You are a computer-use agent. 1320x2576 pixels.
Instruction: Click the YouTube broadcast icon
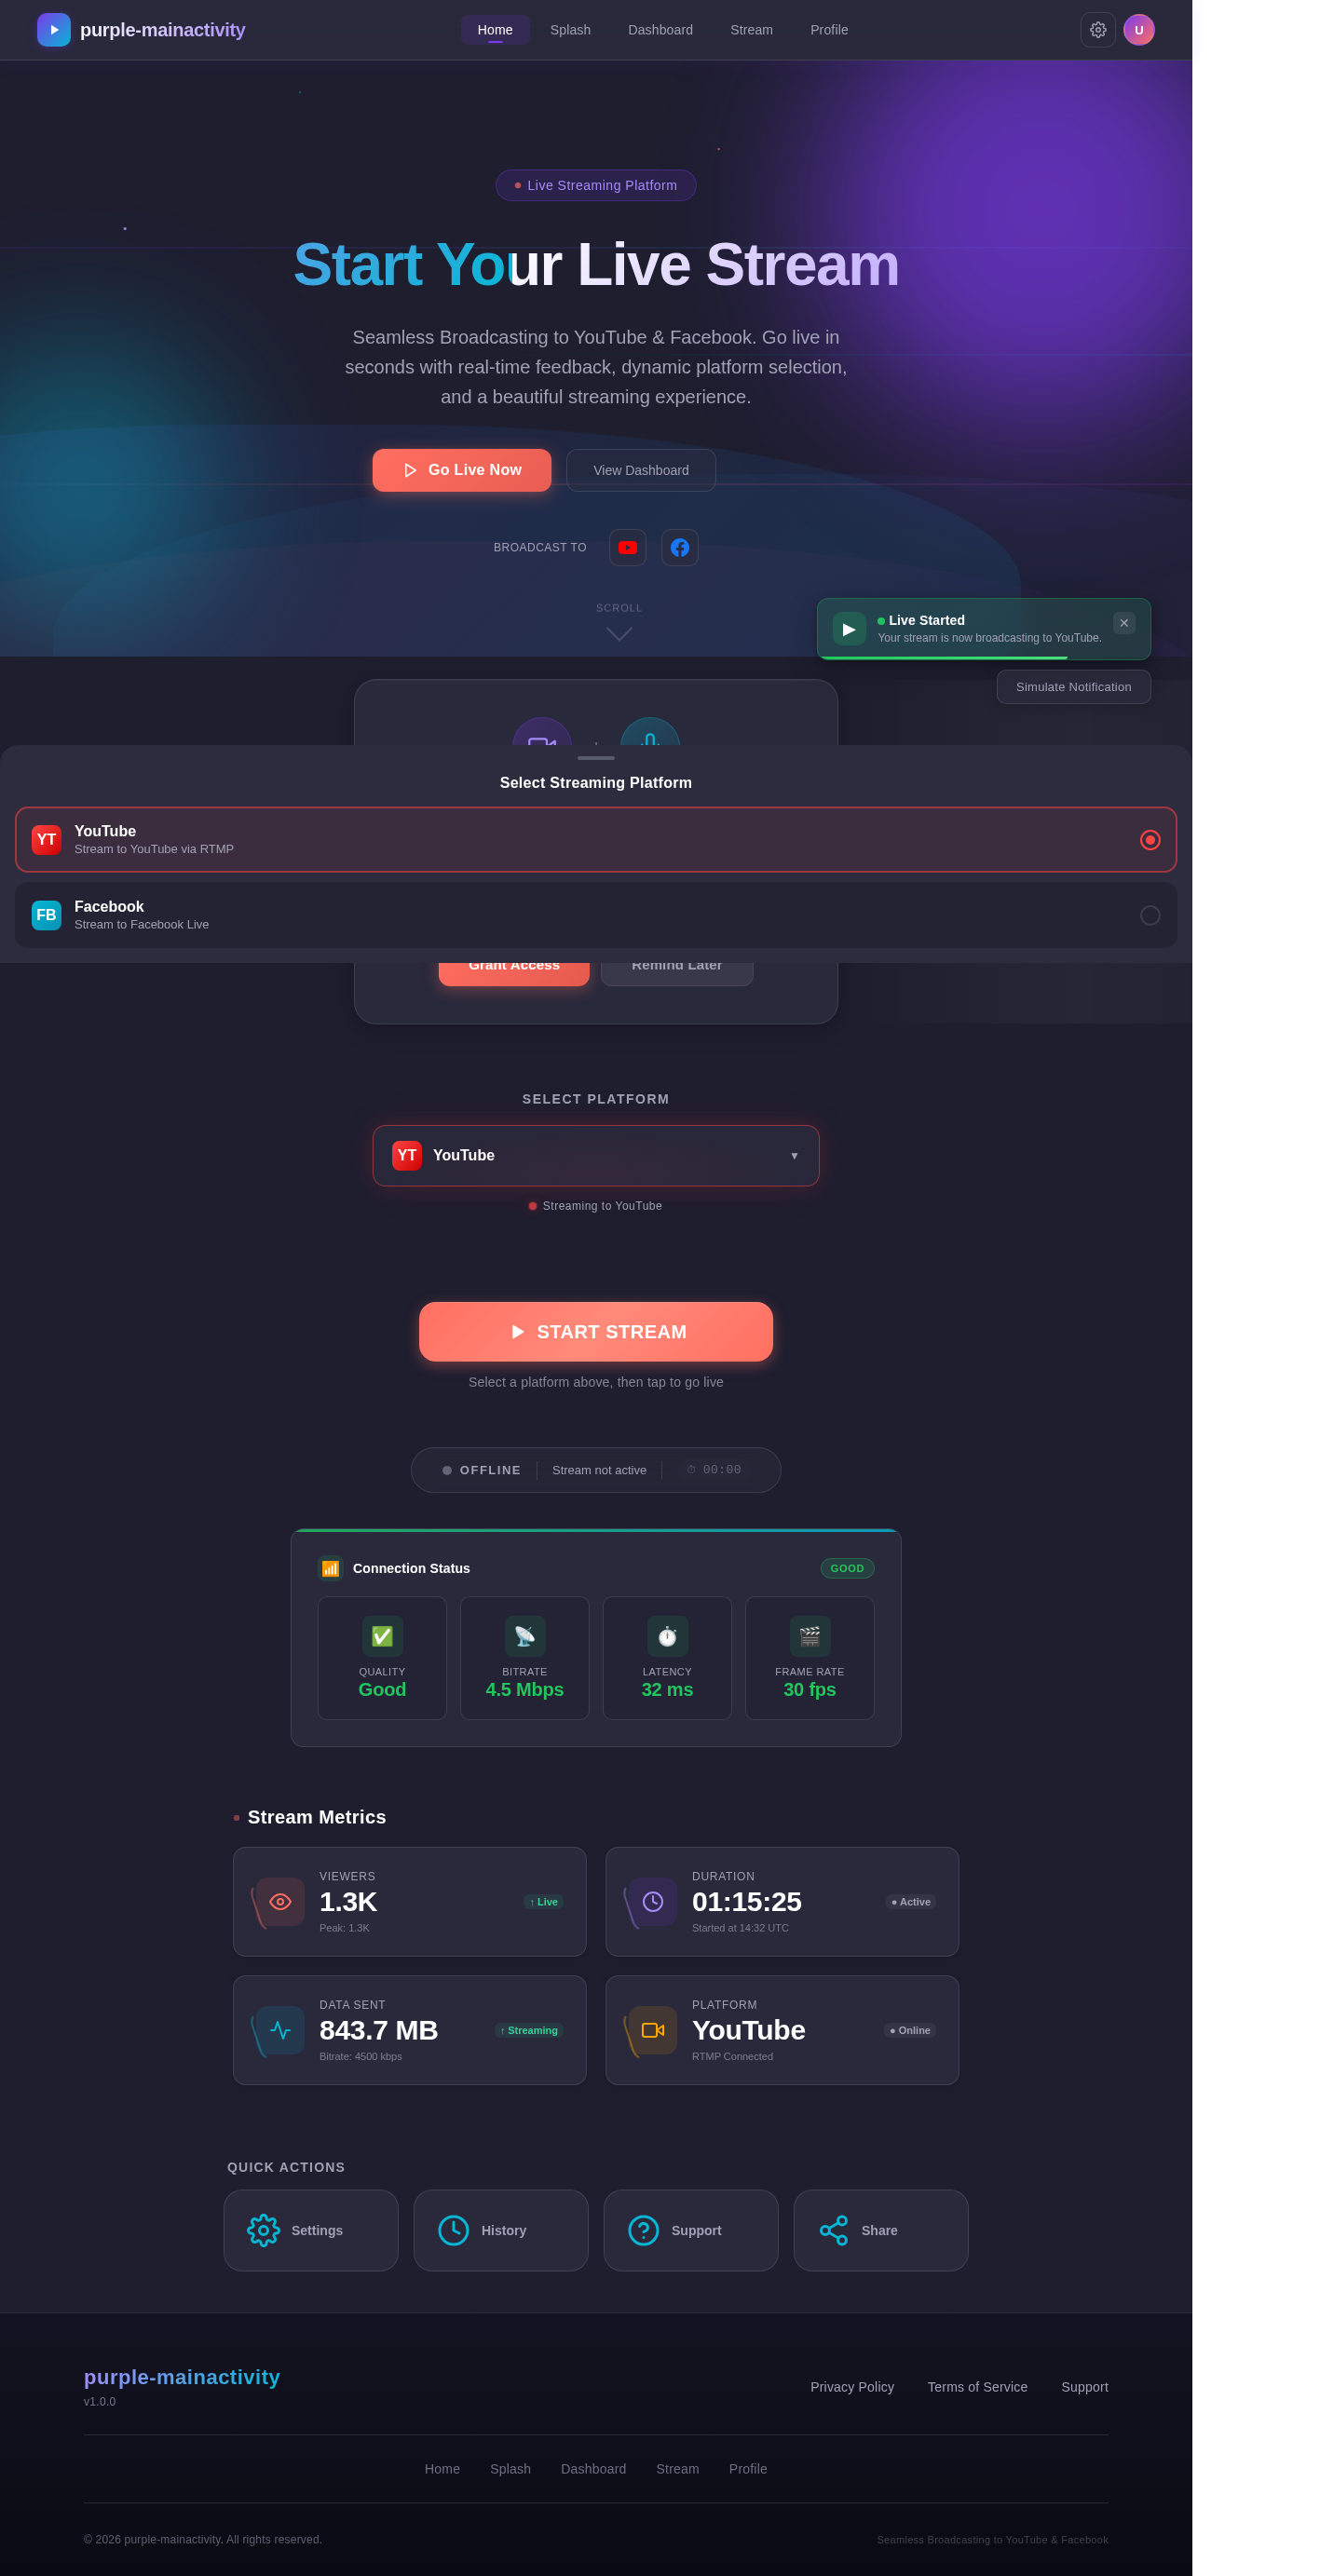(x=627, y=547)
